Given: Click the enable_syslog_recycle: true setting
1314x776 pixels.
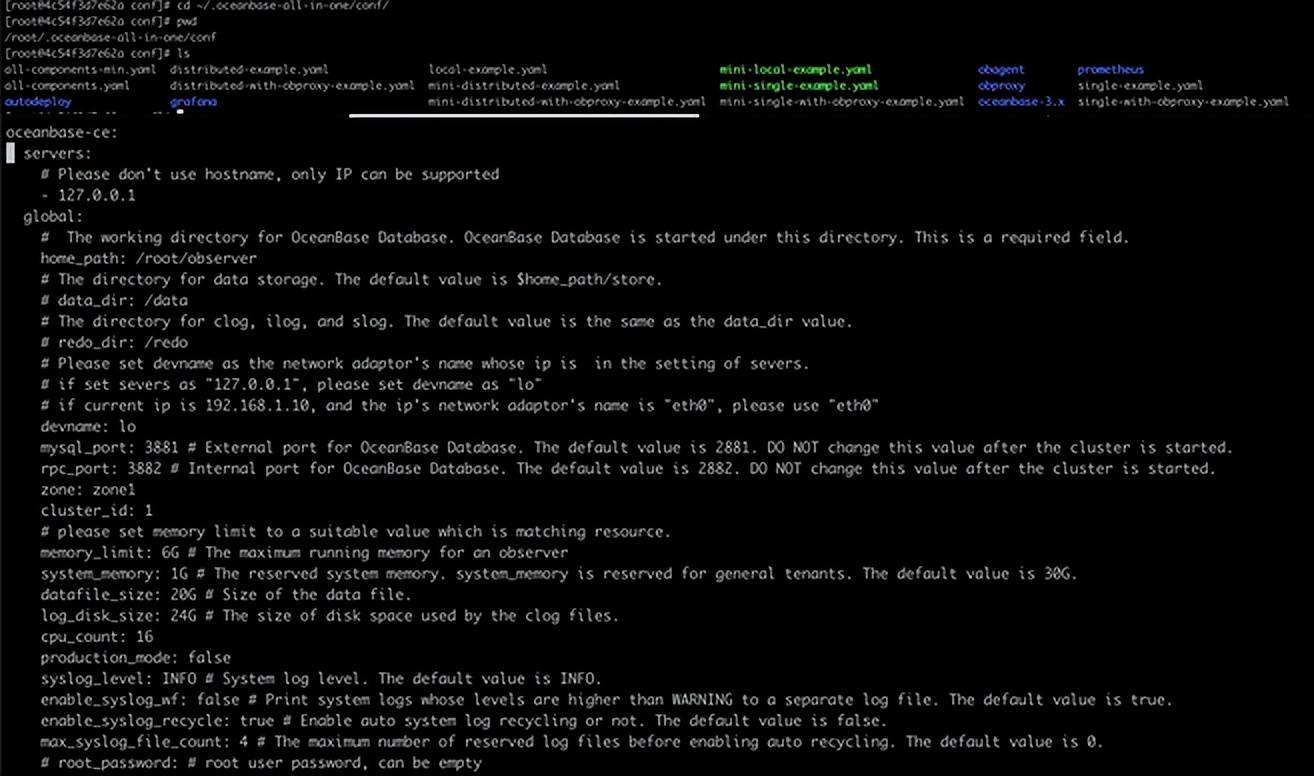Looking at the screenshot, I should 157,720.
